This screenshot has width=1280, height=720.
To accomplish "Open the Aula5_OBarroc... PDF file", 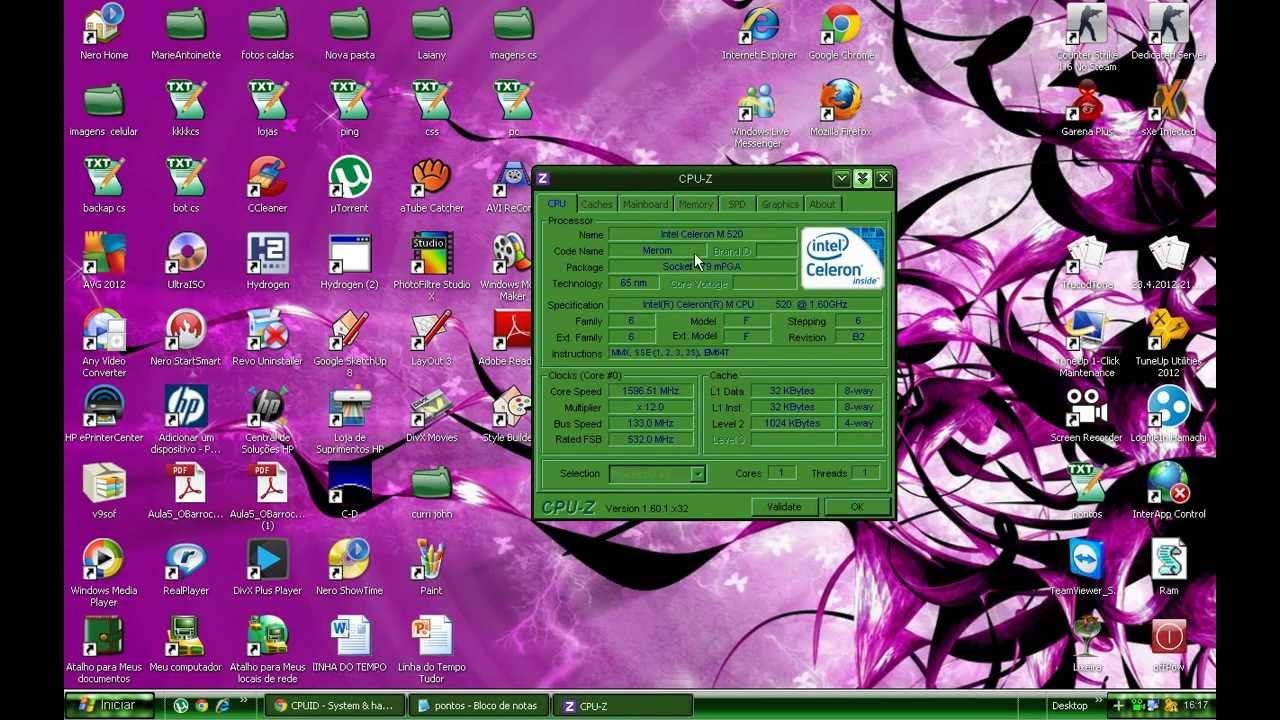I will pyautogui.click(x=186, y=491).
